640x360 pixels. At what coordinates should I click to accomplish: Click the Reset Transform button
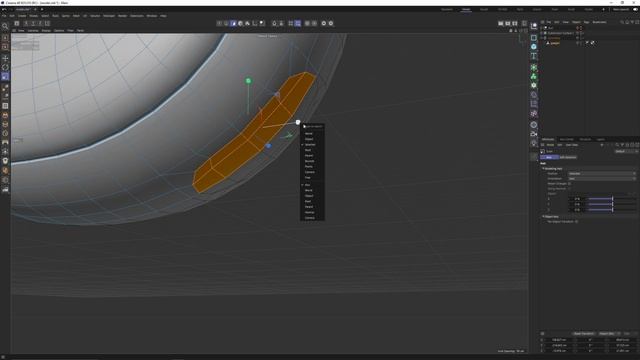click(584, 333)
